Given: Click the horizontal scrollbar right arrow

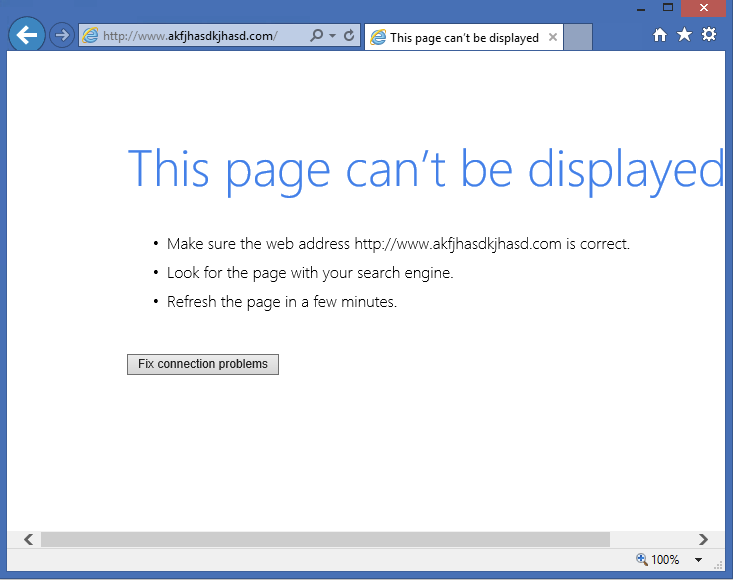Looking at the screenshot, I should pyautogui.click(x=703, y=539).
